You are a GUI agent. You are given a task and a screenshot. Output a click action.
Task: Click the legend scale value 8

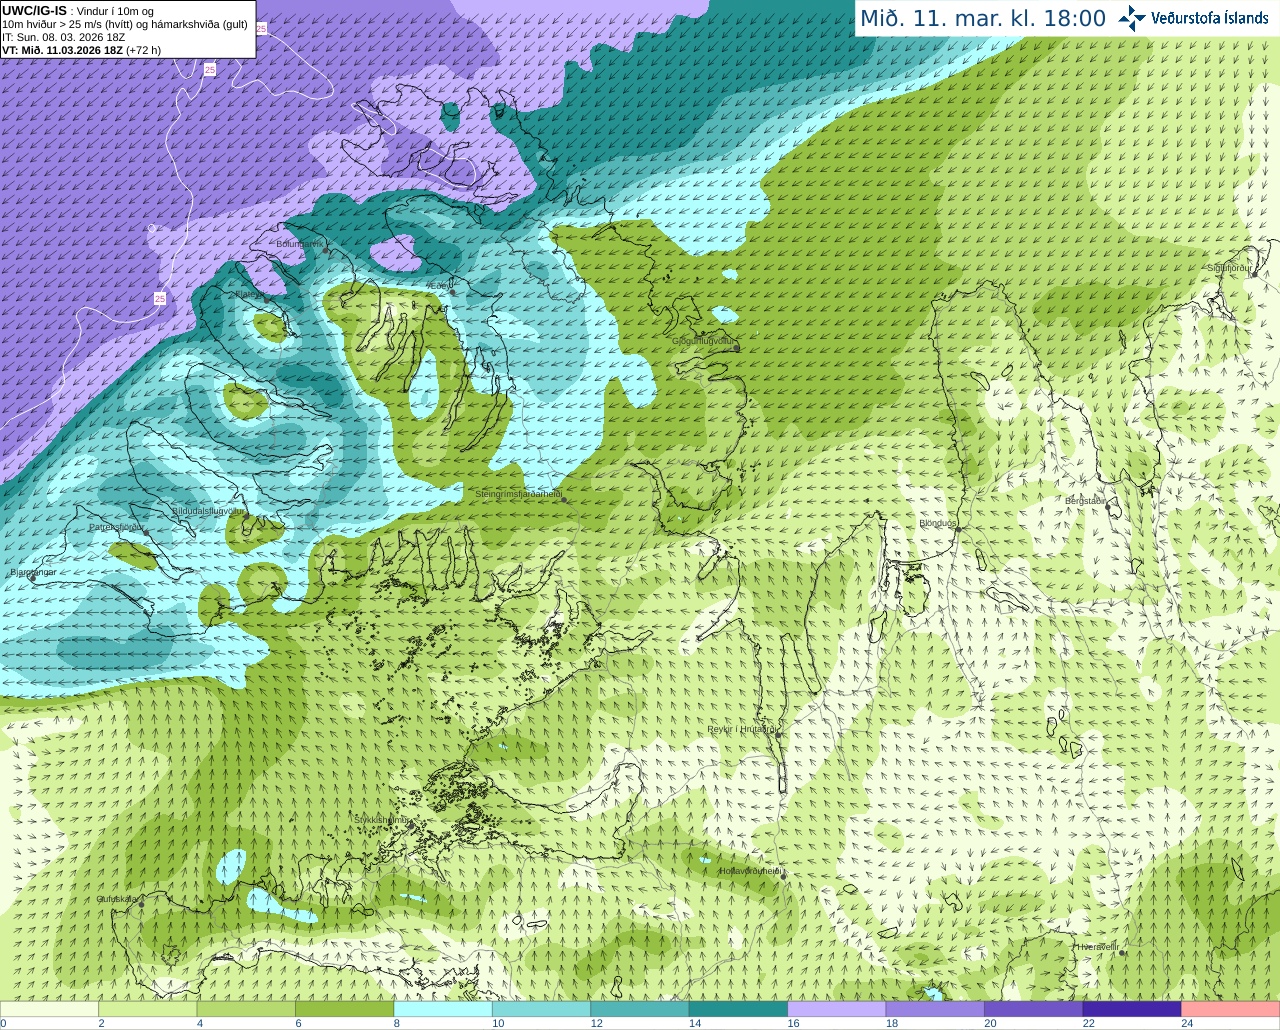(x=397, y=1023)
